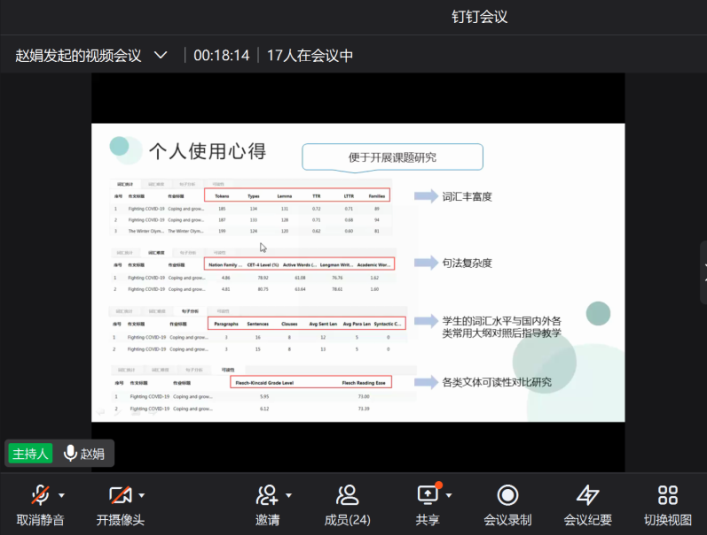Image resolution: width=707 pixels, height=535 pixels.
Task: Open 会议纪要 meeting minutes
Action: (587, 496)
